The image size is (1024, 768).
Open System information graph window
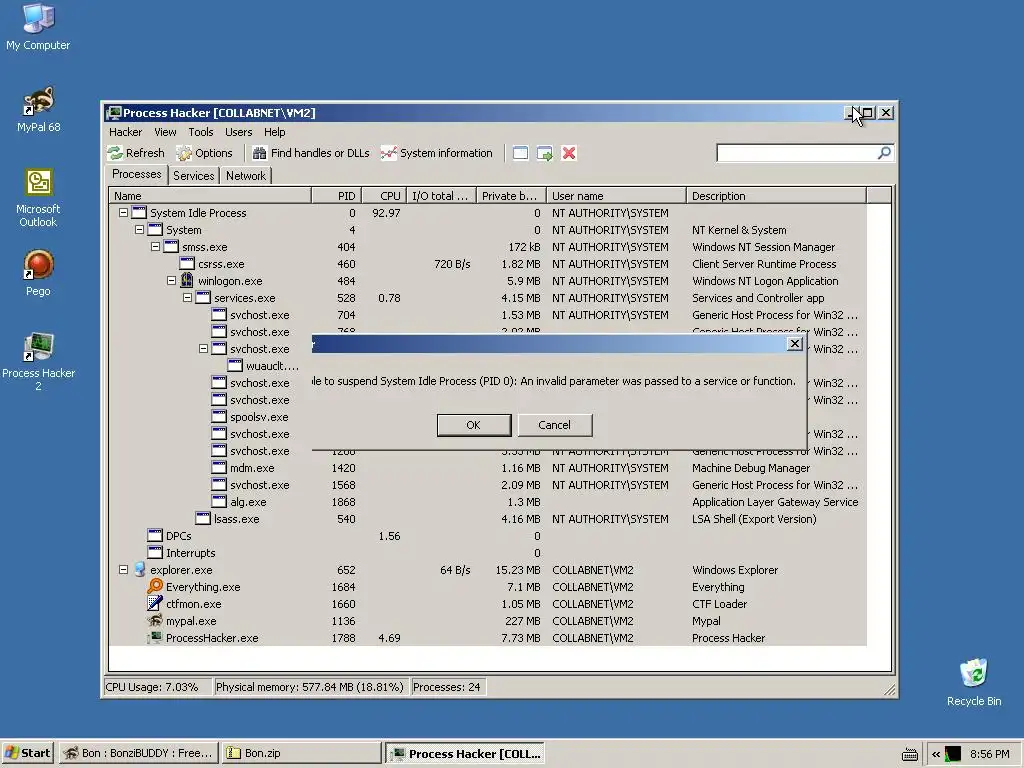coord(437,153)
